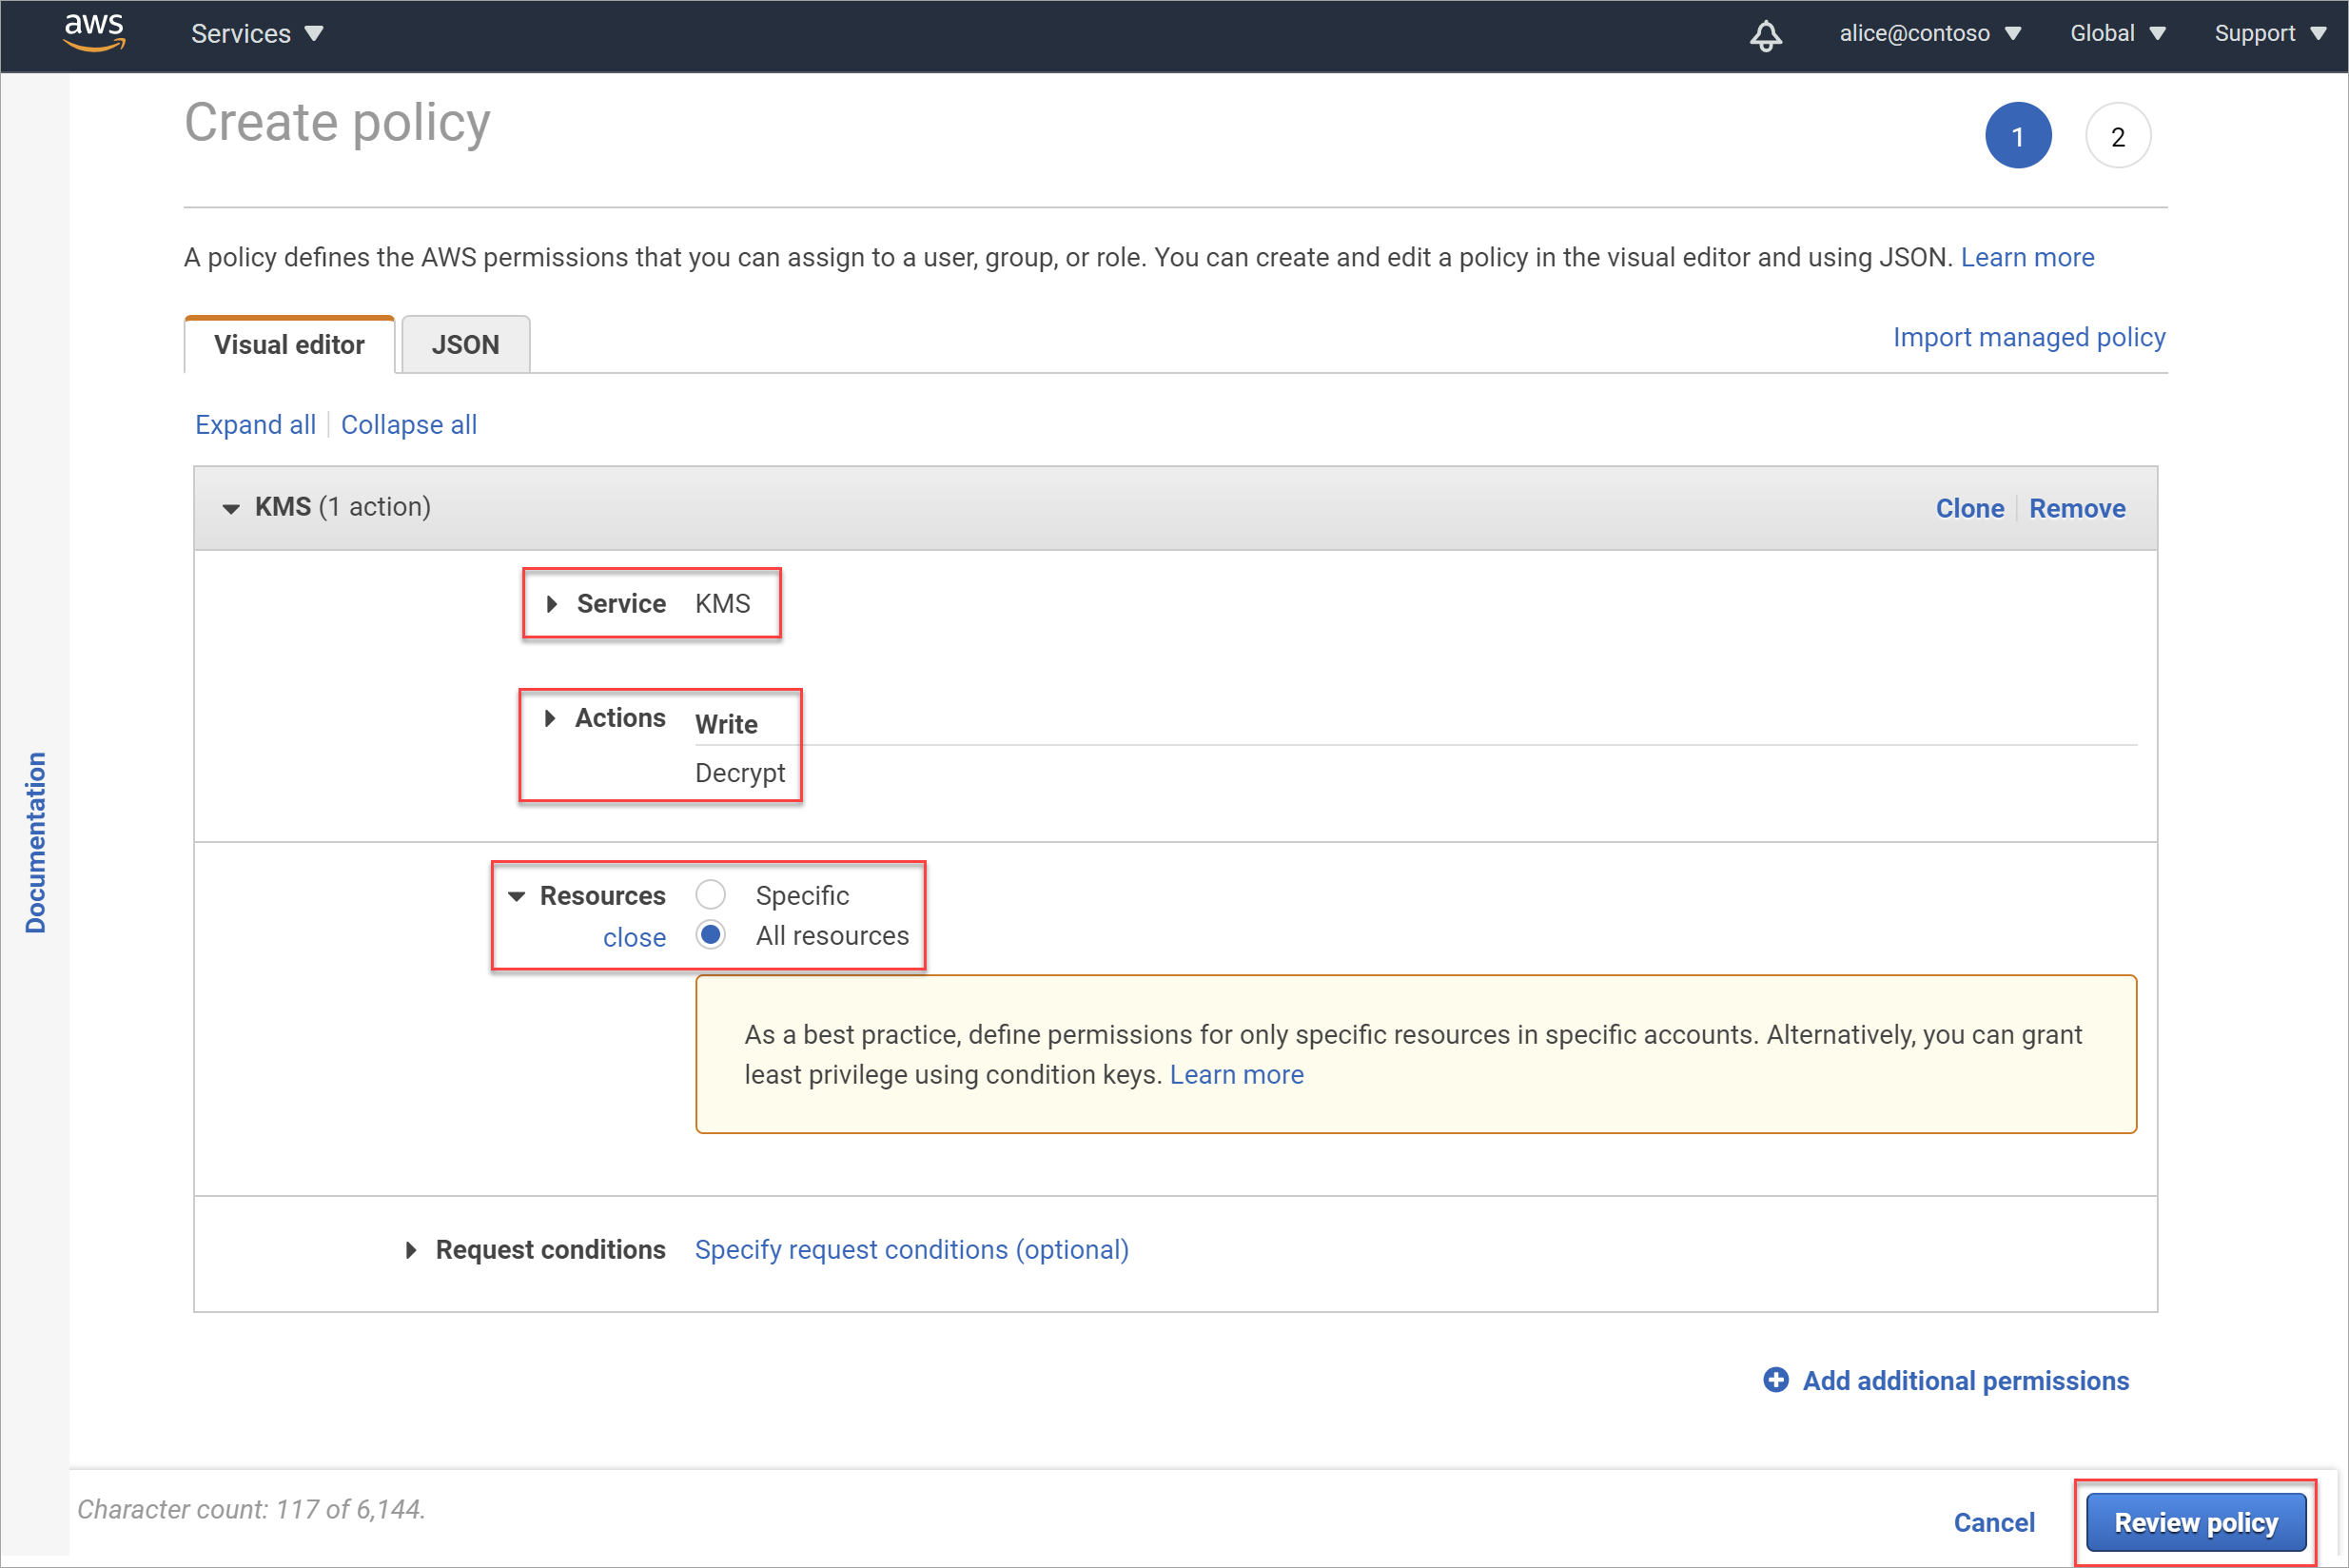This screenshot has width=2349, height=1568.
Task: Switch to the JSON tab
Action: coord(463,343)
